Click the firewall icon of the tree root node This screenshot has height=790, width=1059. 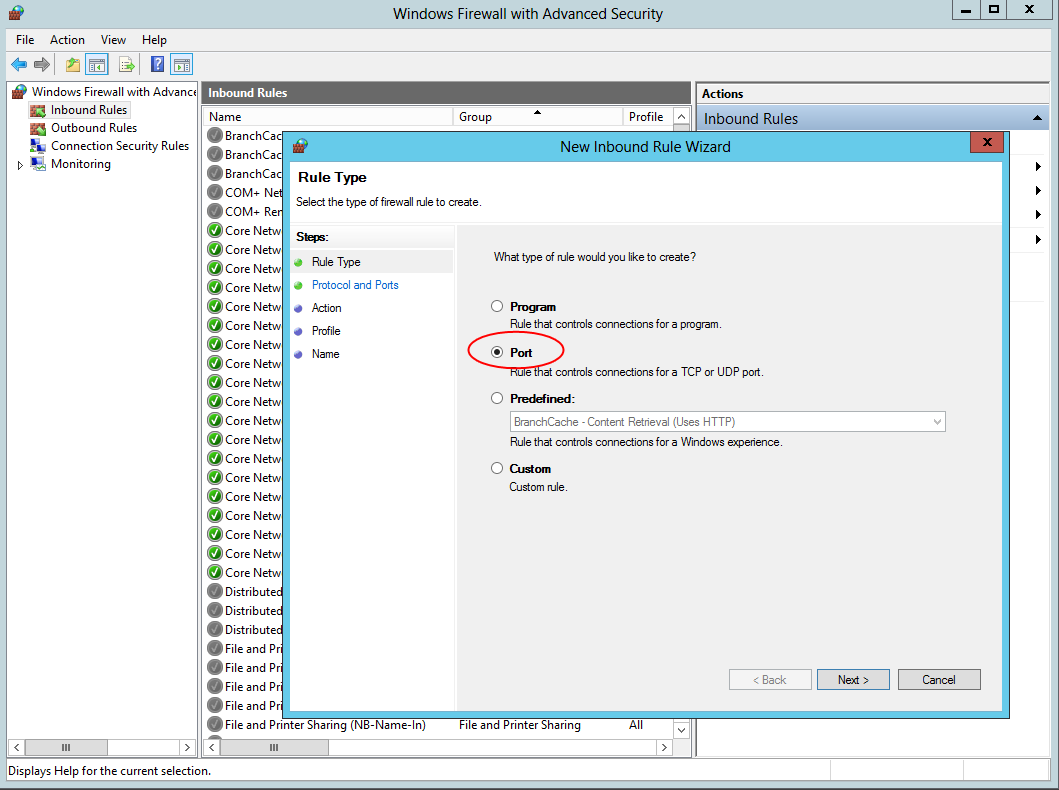[x=20, y=92]
